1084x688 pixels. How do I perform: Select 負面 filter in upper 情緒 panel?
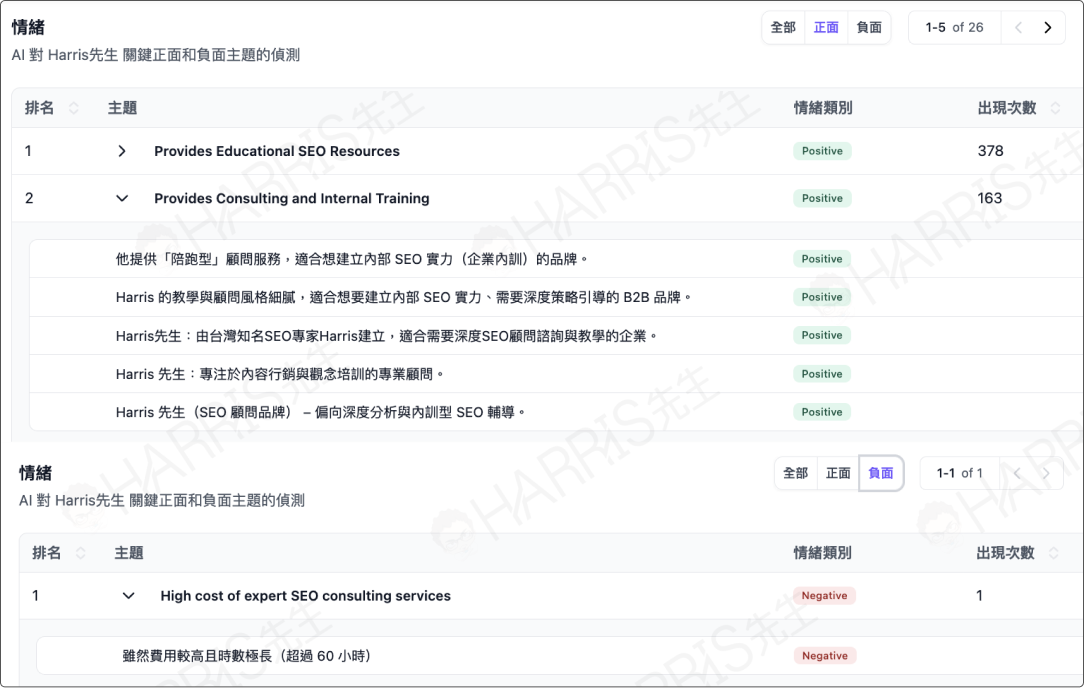click(x=869, y=28)
